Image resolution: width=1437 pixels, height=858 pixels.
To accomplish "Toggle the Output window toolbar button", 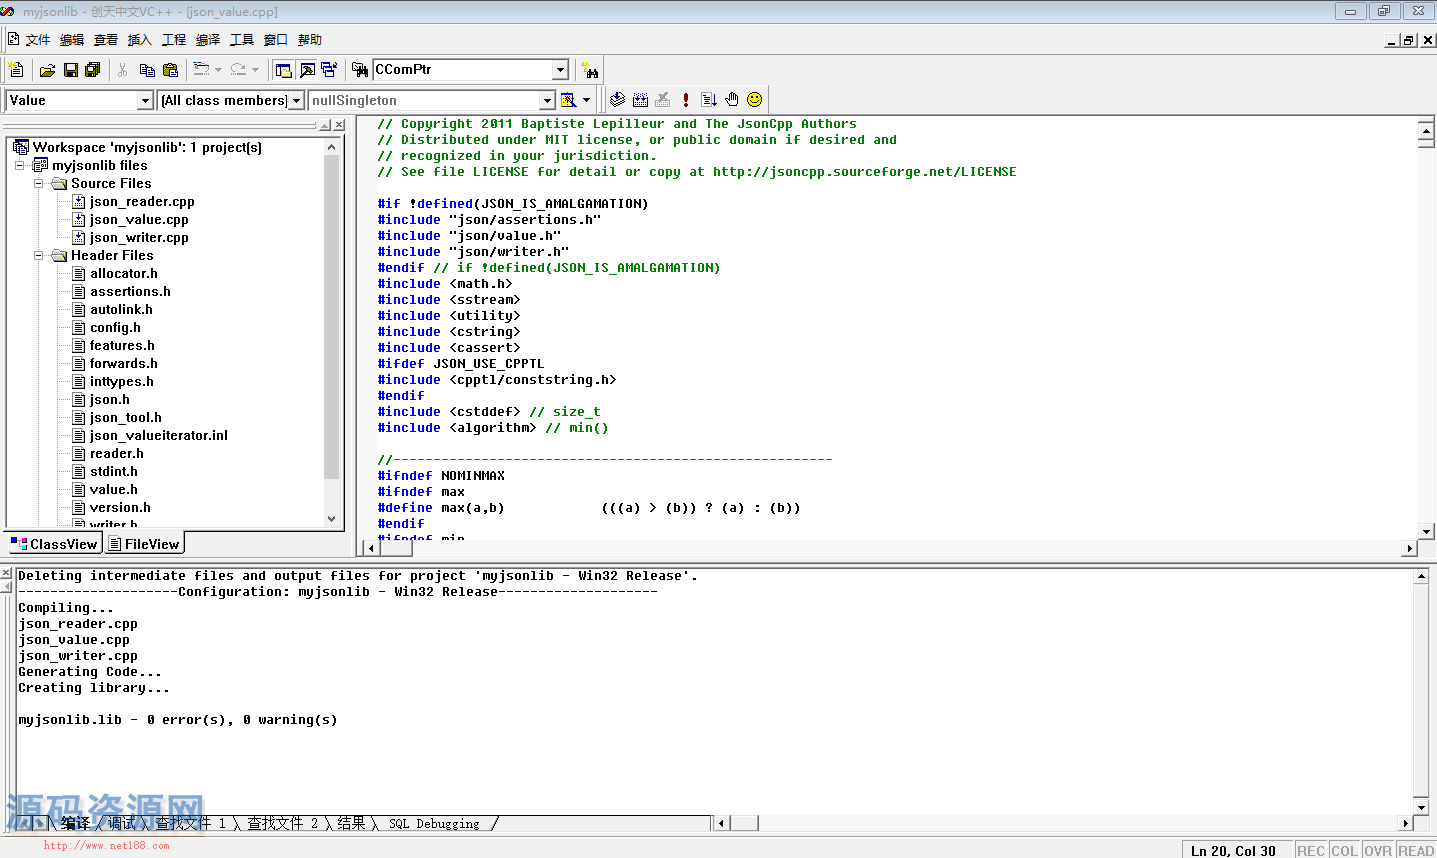I will point(307,70).
